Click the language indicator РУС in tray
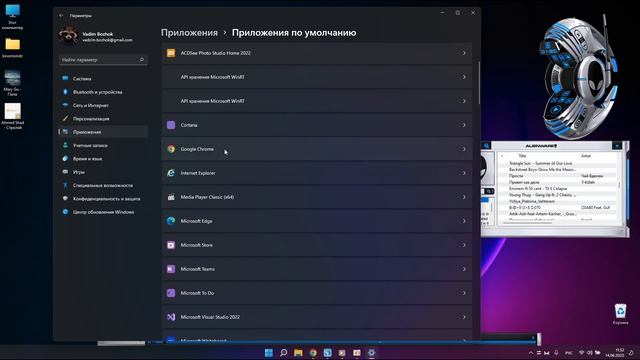 [x=569, y=353]
